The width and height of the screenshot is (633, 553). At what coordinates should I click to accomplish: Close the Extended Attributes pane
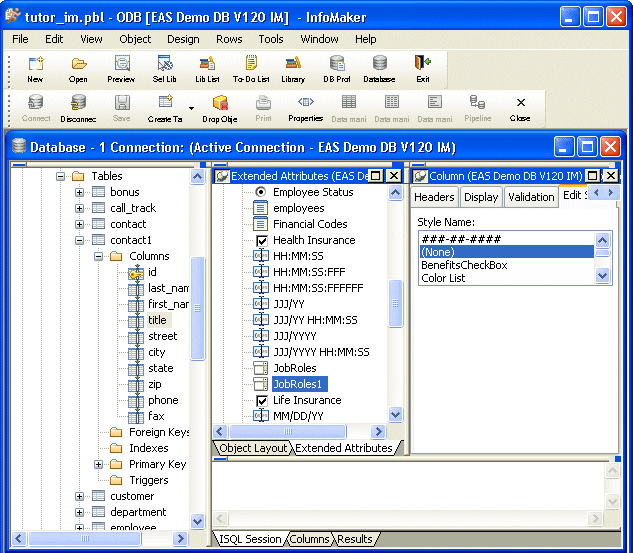[394, 176]
